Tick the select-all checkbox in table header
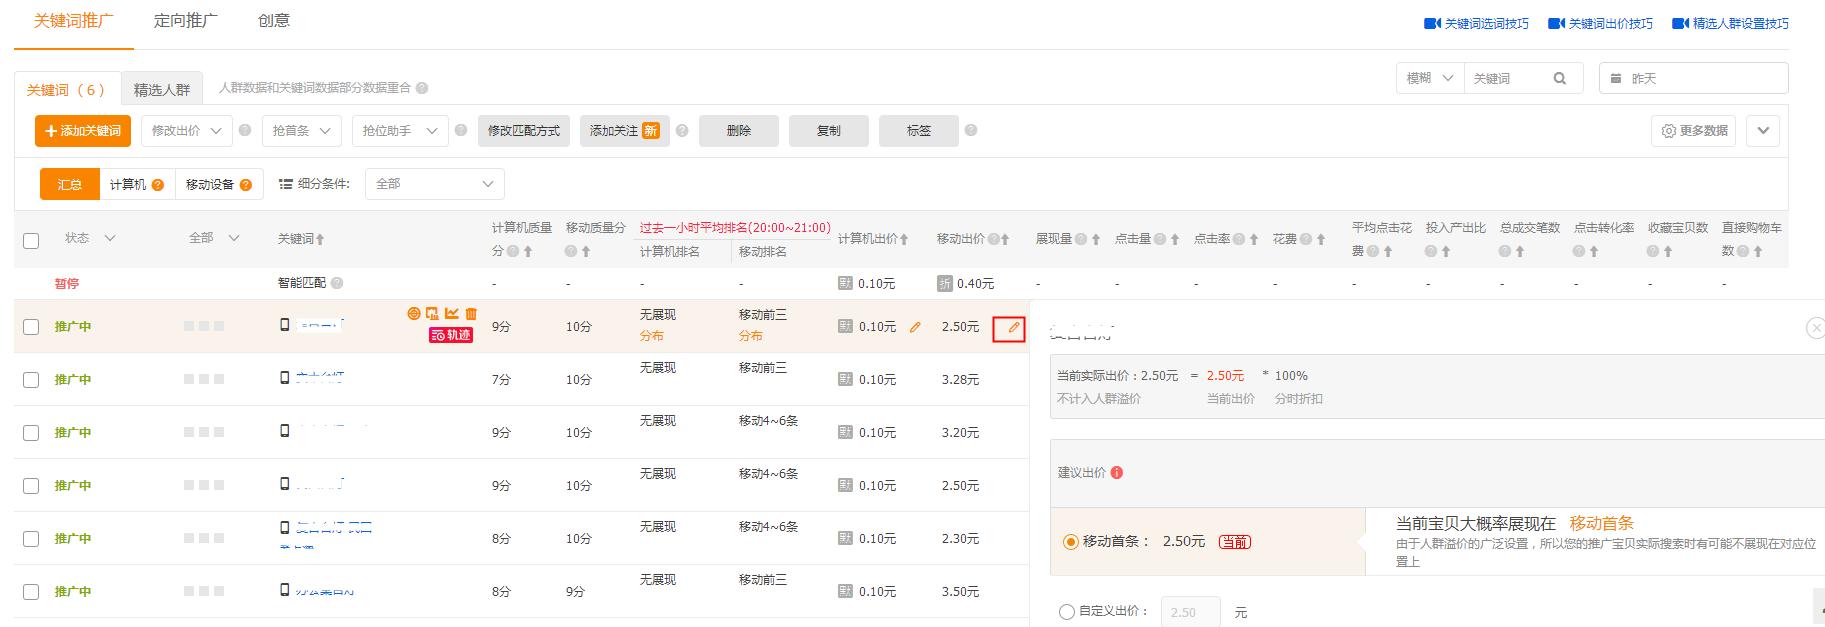This screenshot has height=627, width=1825. coord(31,240)
